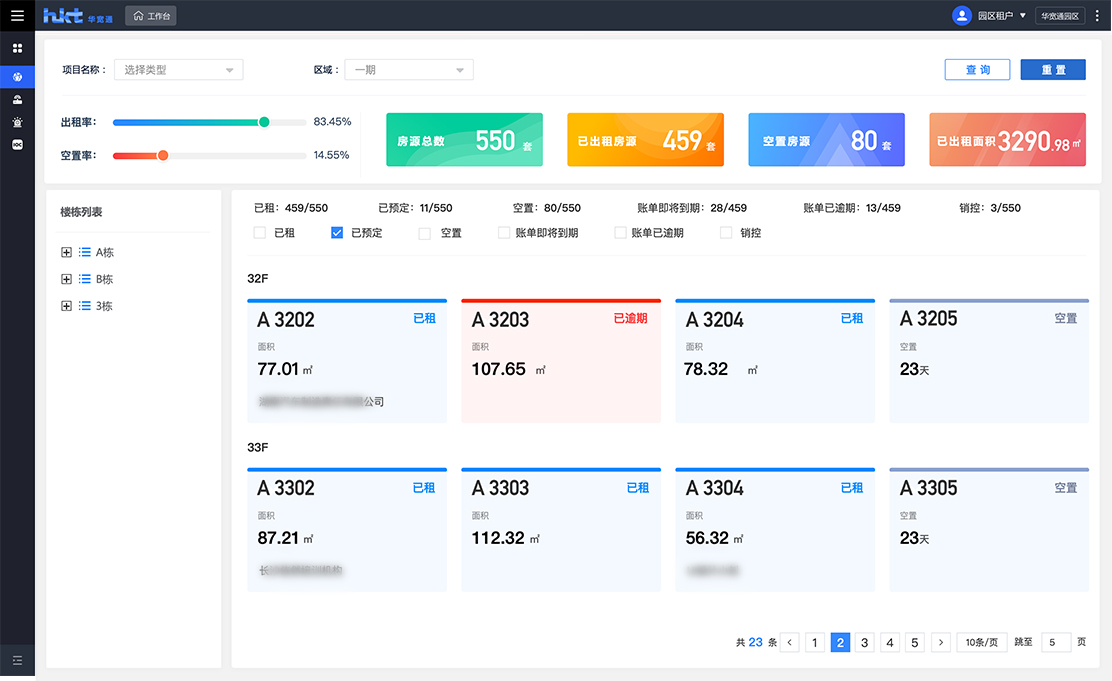The width and height of the screenshot is (1112, 681).
Task: Go to page 5
Action: [915, 643]
